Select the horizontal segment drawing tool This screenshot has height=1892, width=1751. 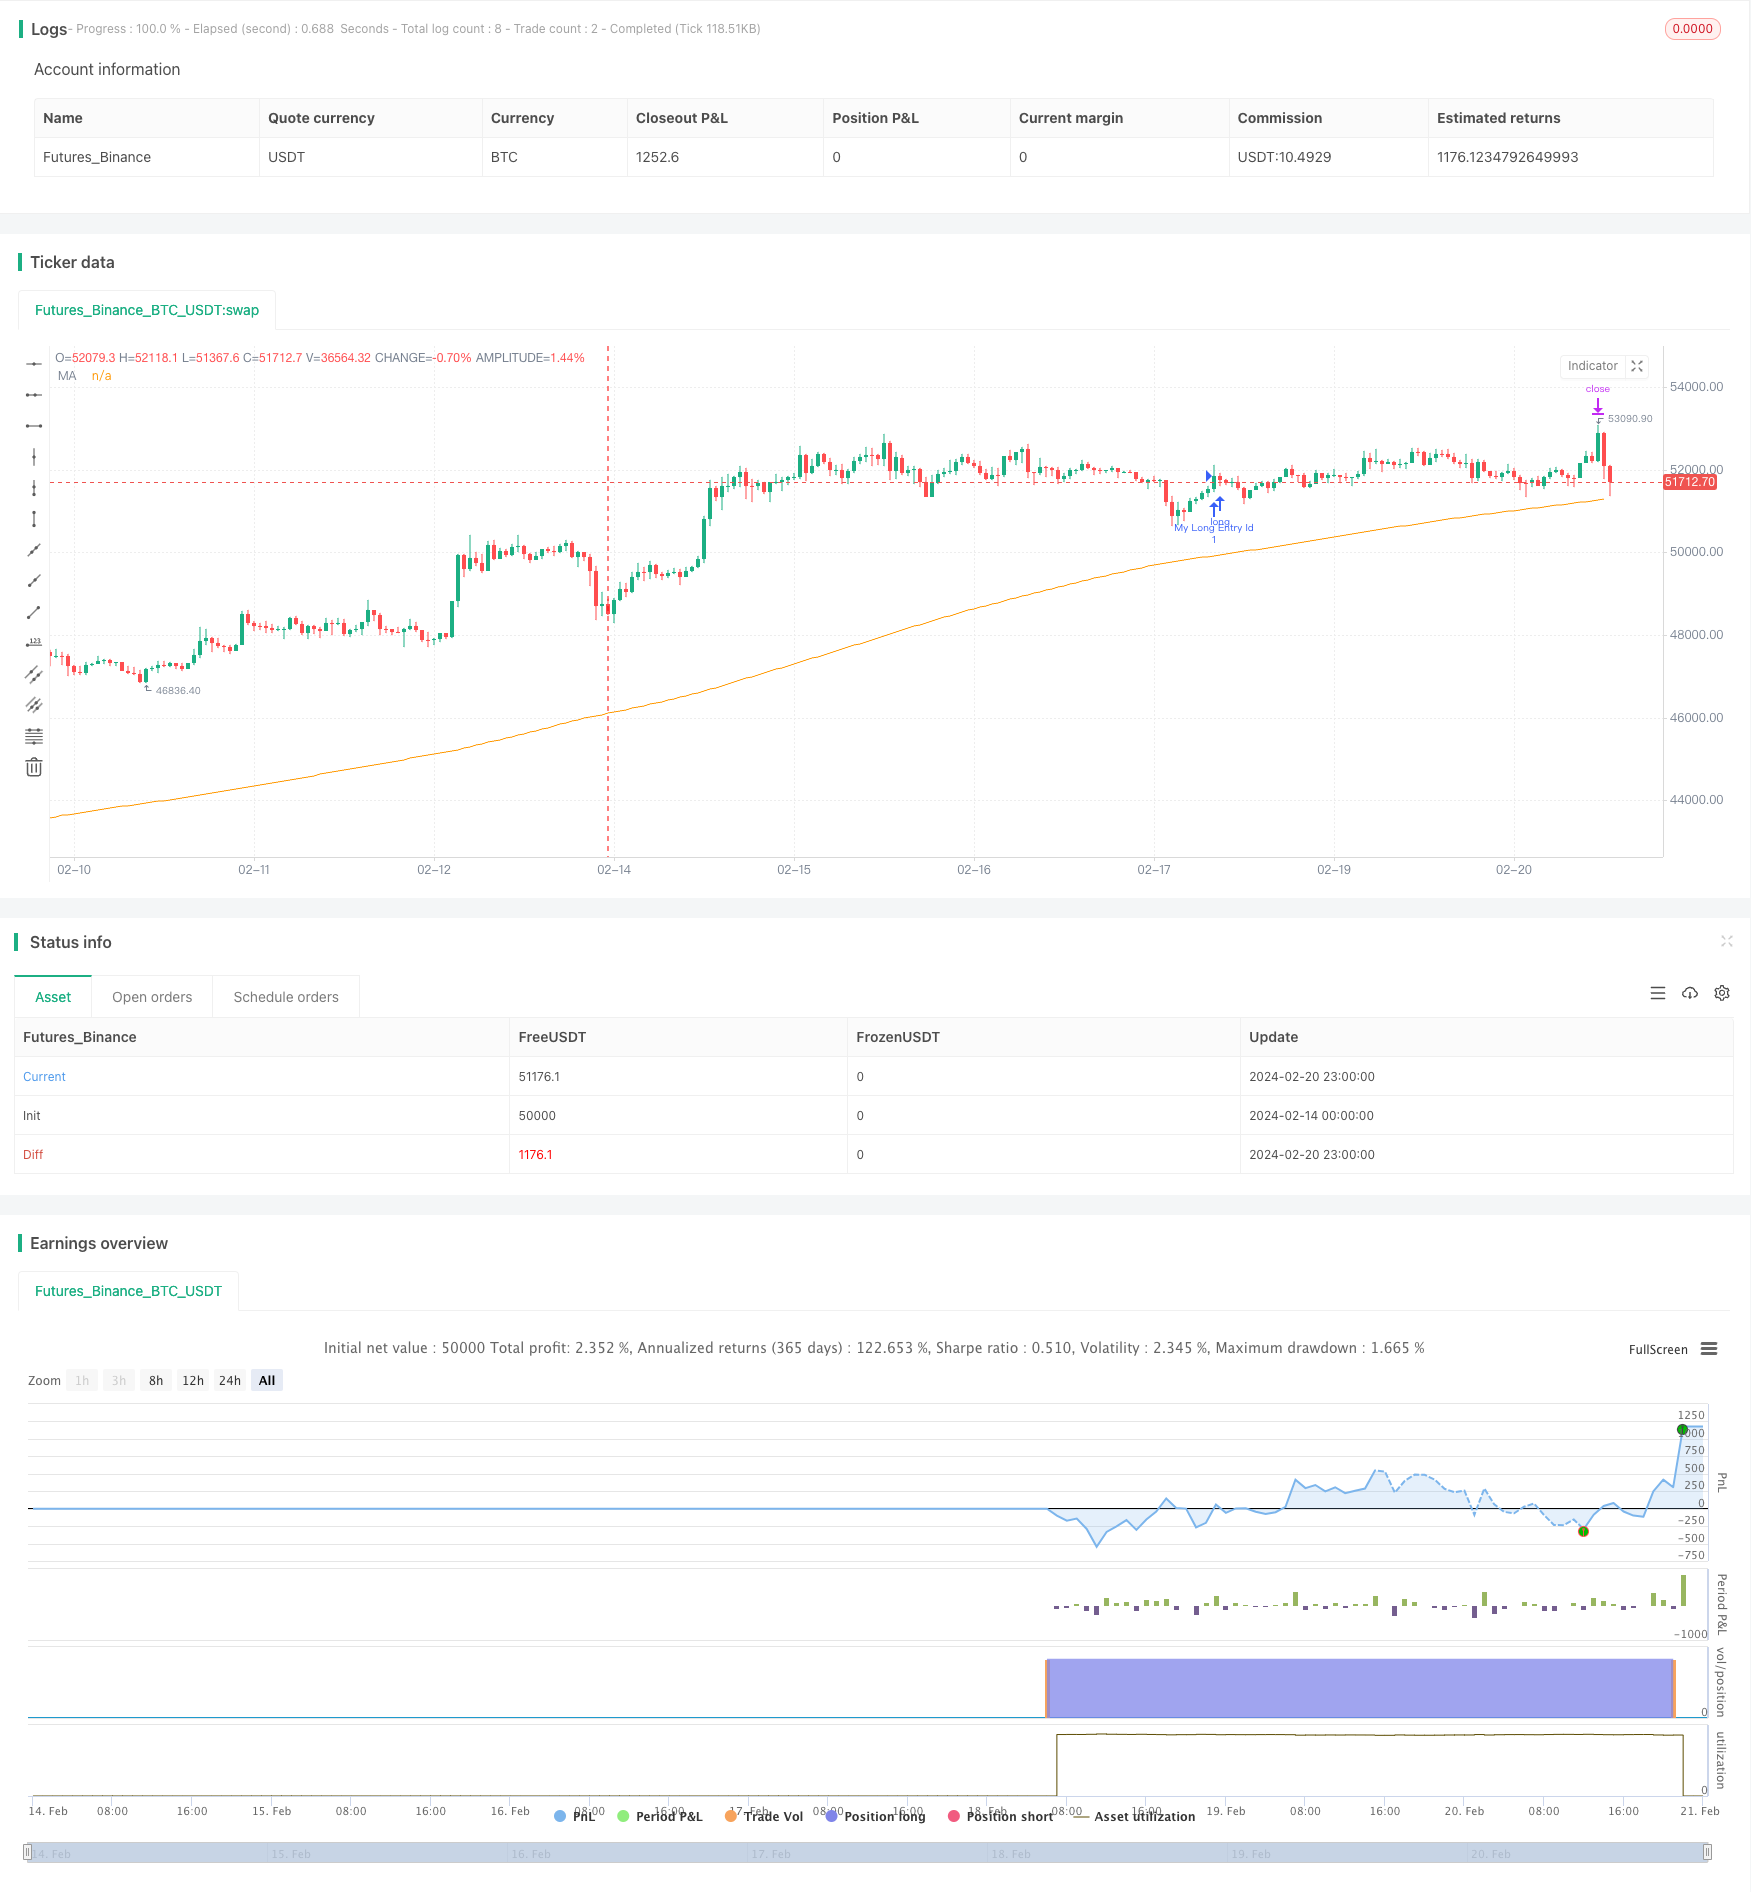(x=34, y=426)
